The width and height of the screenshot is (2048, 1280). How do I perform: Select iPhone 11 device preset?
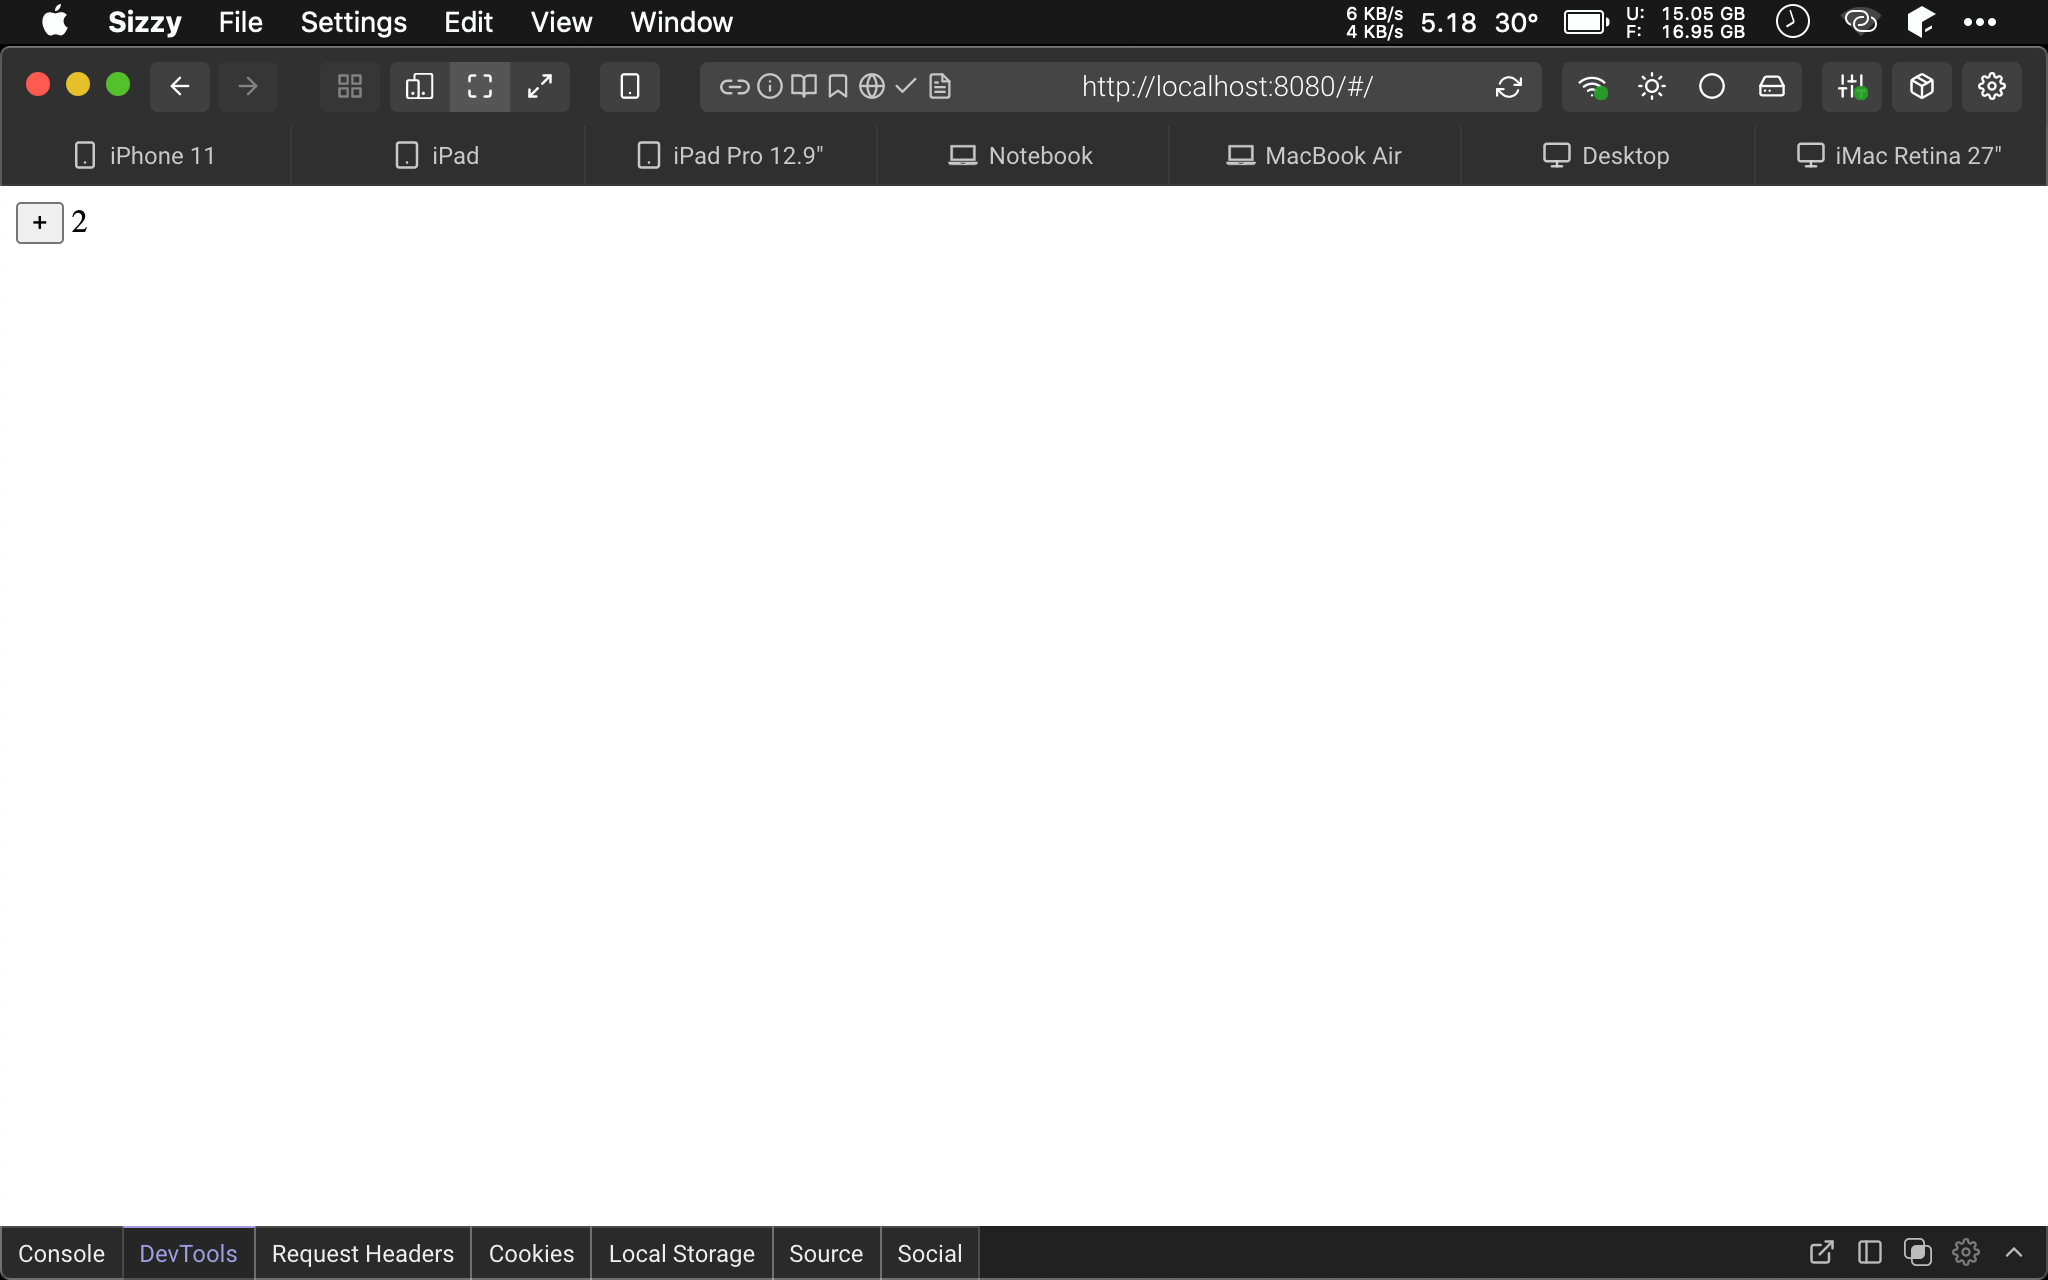[146, 155]
